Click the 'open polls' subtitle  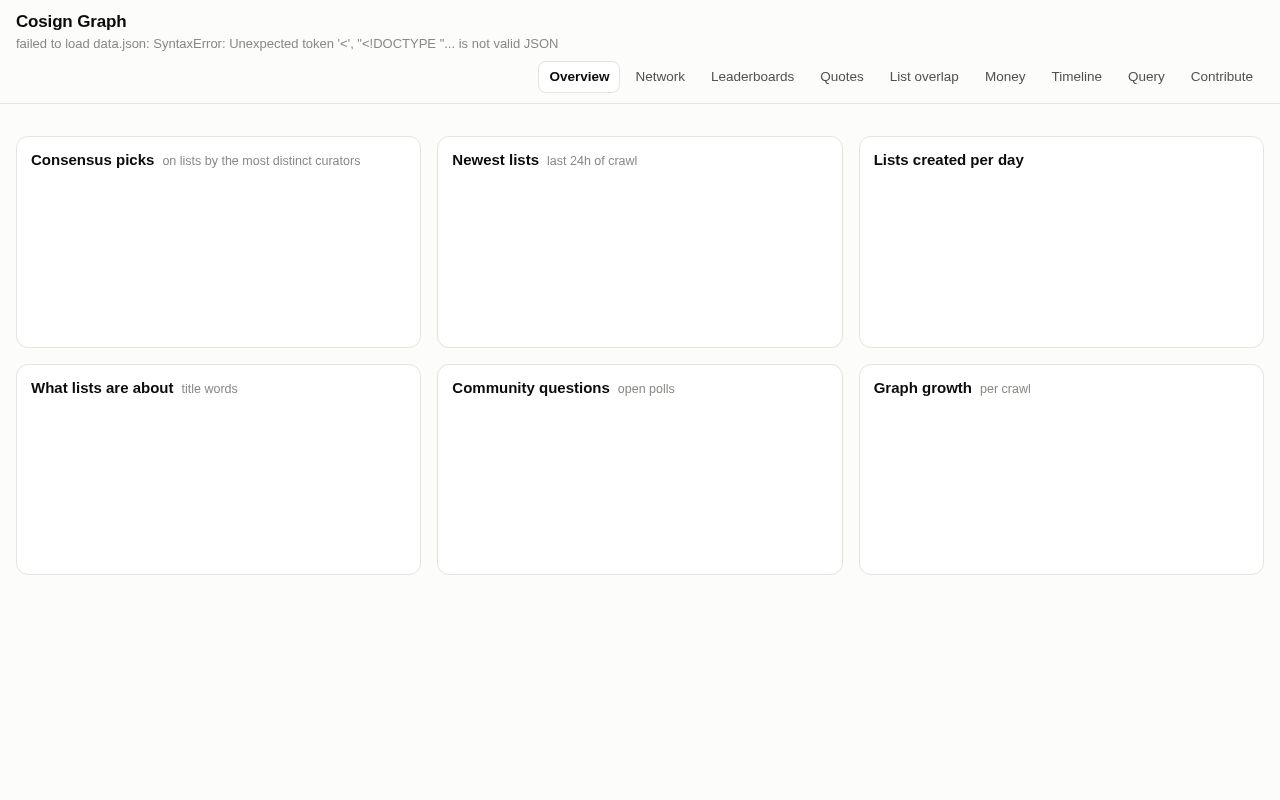click(646, 389)
